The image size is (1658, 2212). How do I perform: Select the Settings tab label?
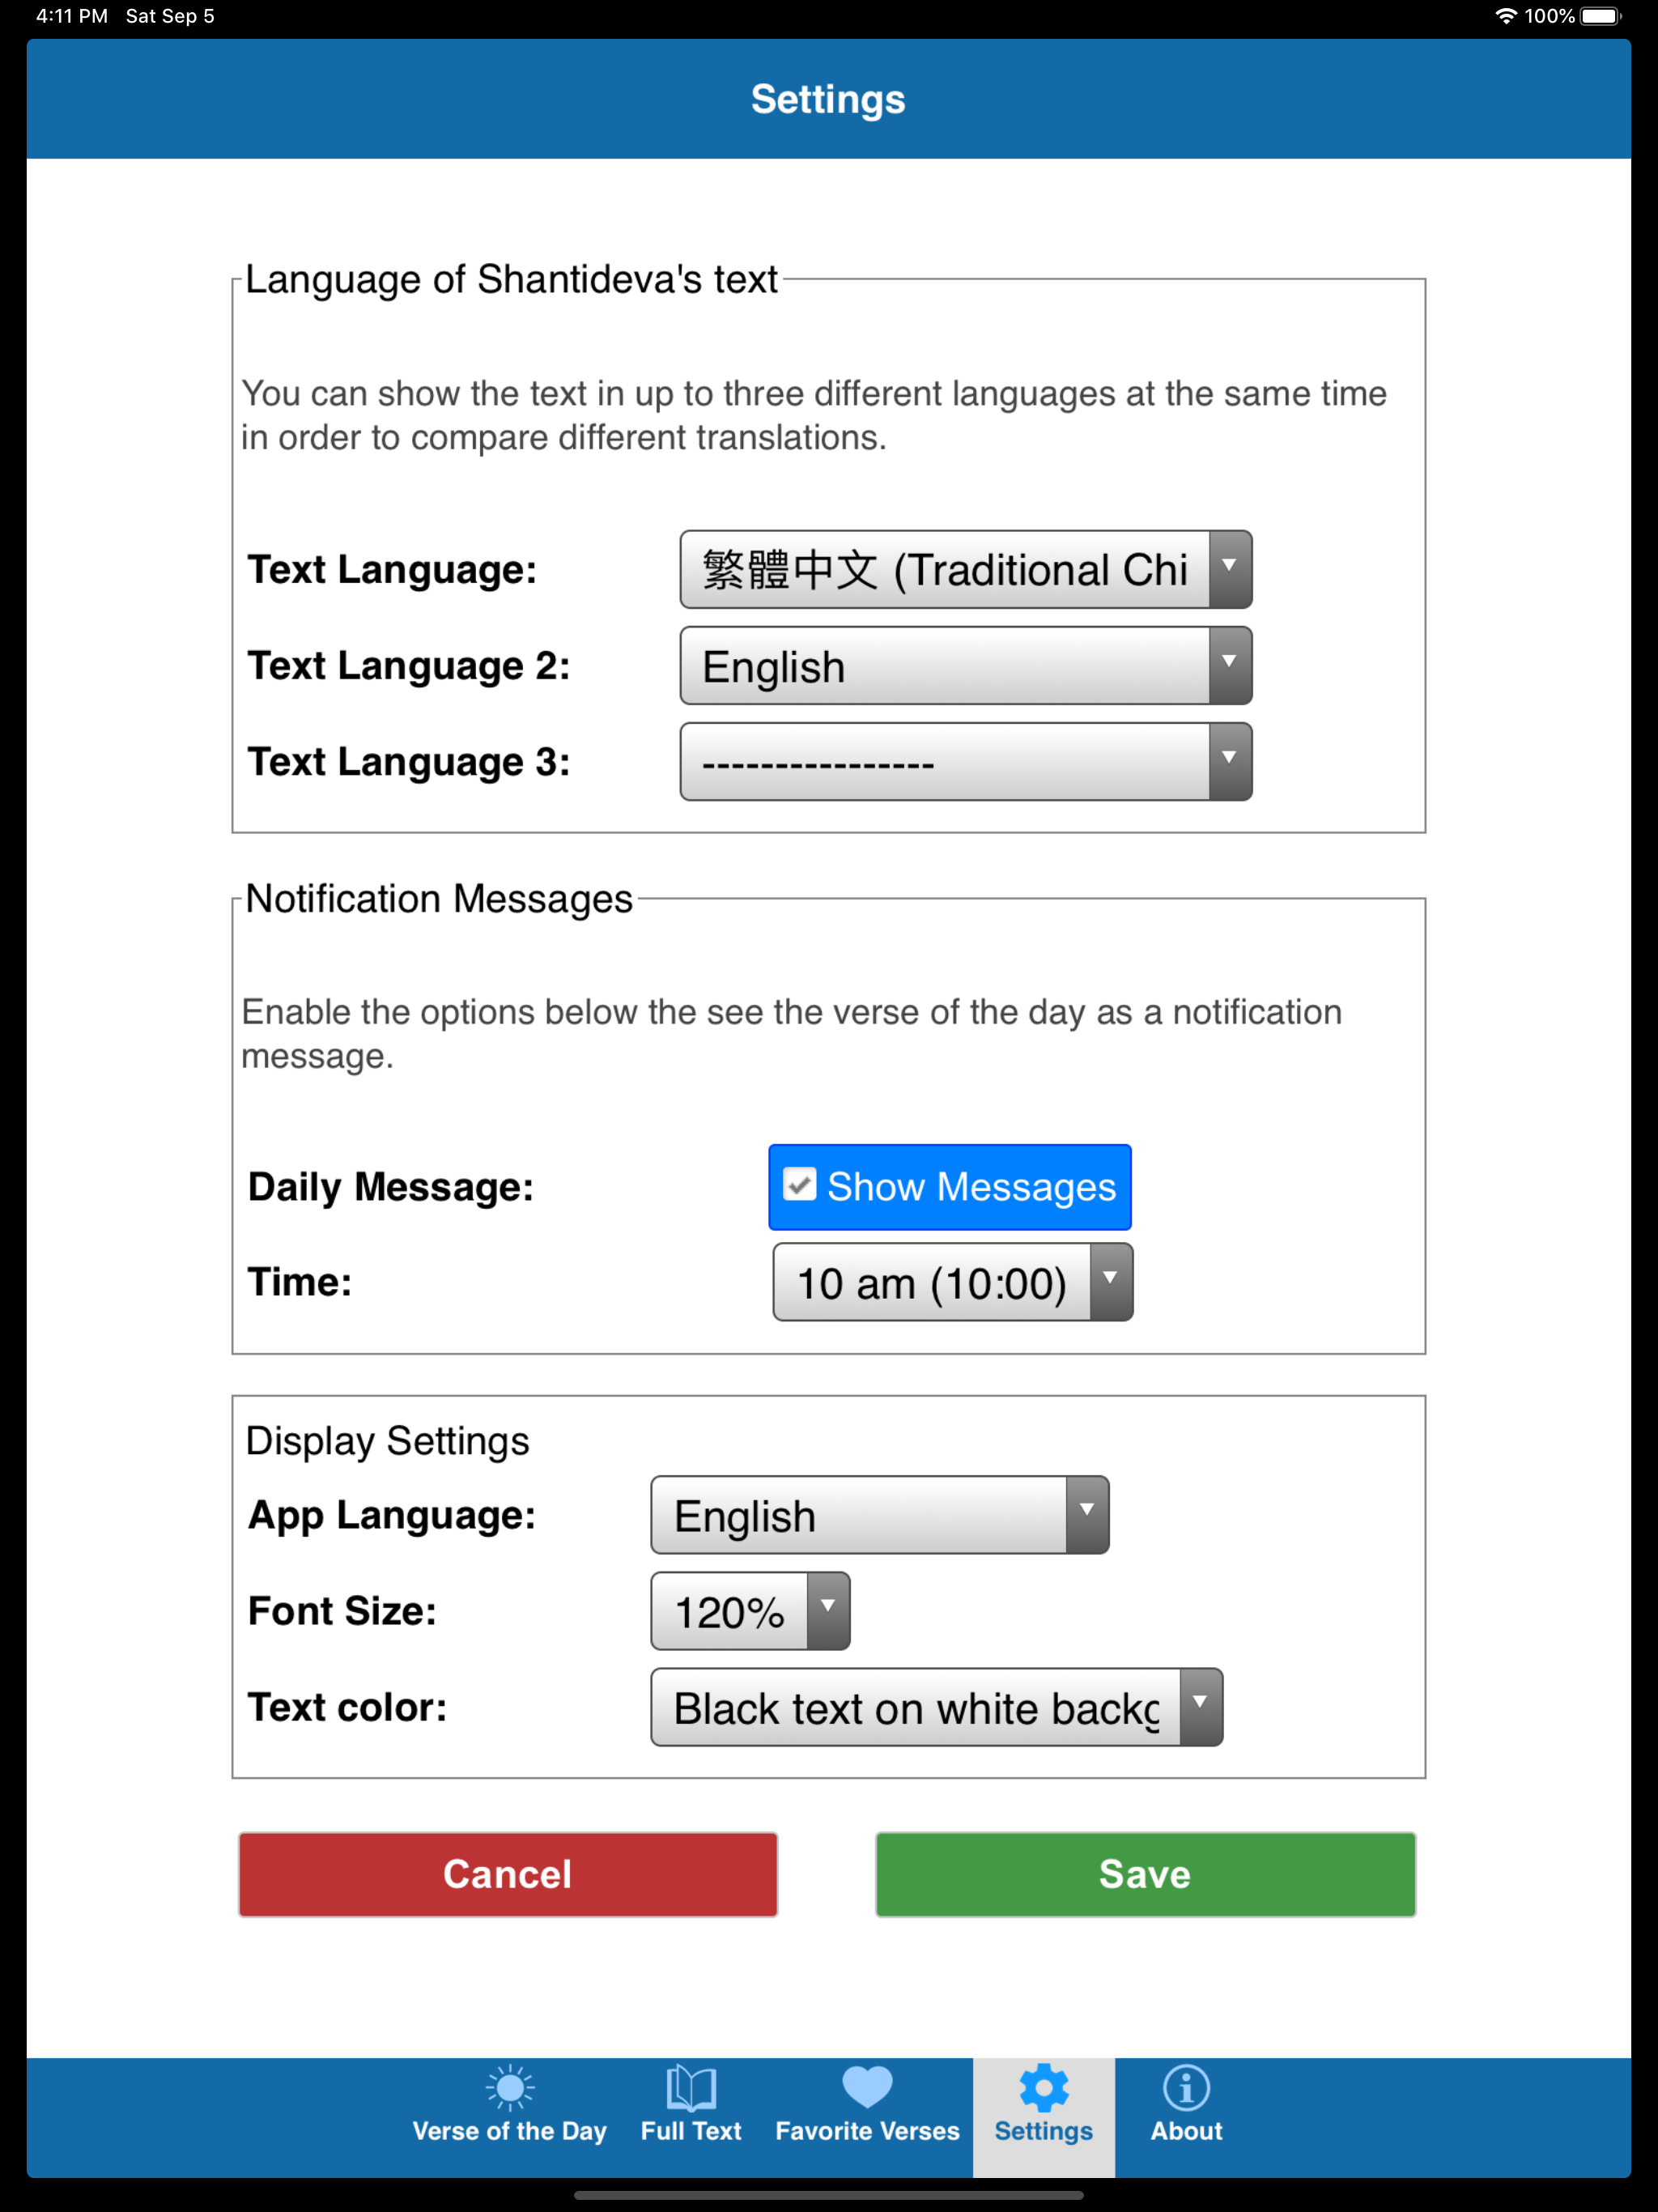click(x=1044, y=2131)
